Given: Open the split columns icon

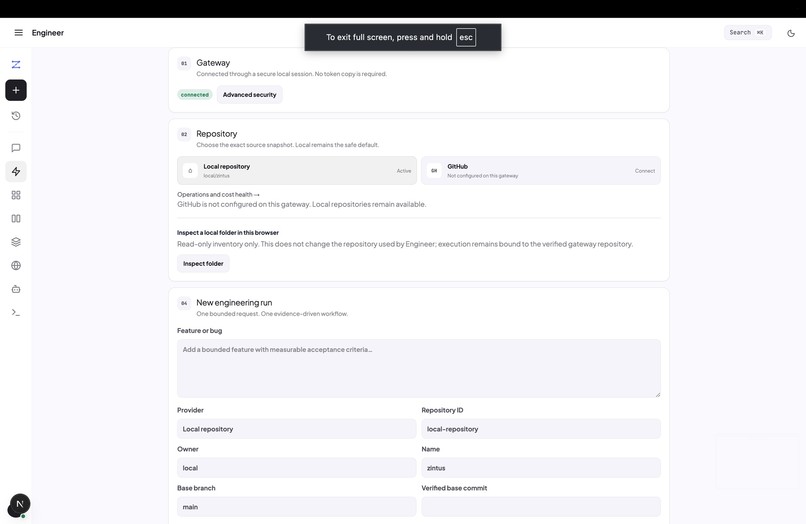Looking at the screenshot, I should pos(16,219).
